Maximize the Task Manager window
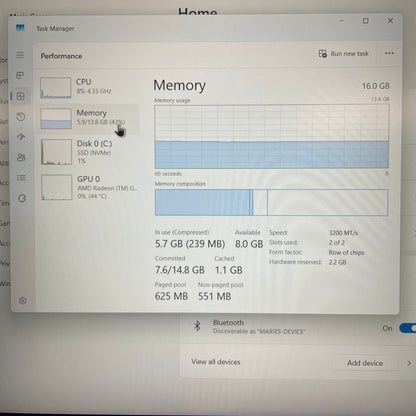 [366, 21]
